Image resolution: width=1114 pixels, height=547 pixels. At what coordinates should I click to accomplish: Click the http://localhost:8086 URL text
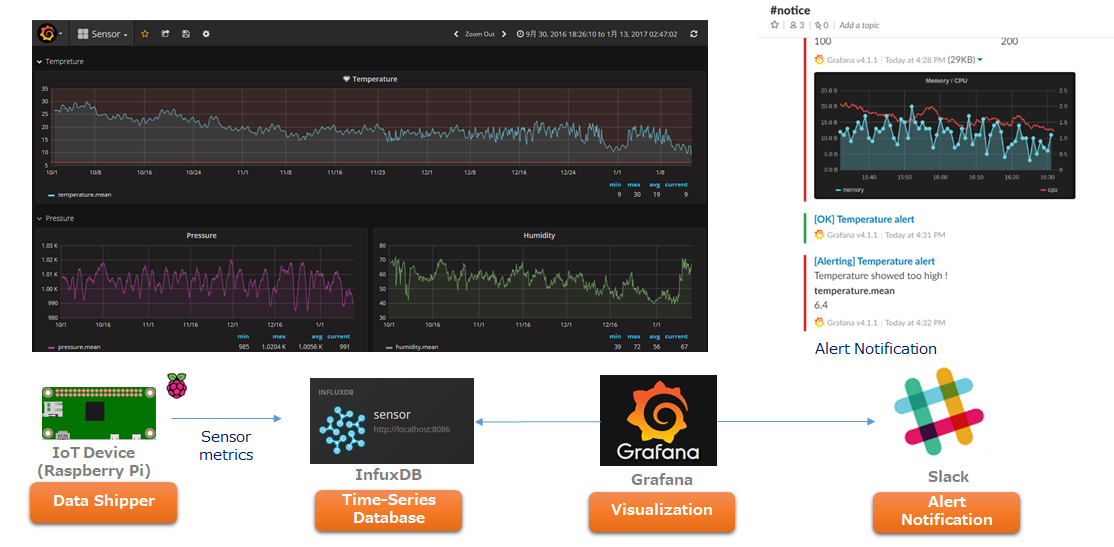412,429
